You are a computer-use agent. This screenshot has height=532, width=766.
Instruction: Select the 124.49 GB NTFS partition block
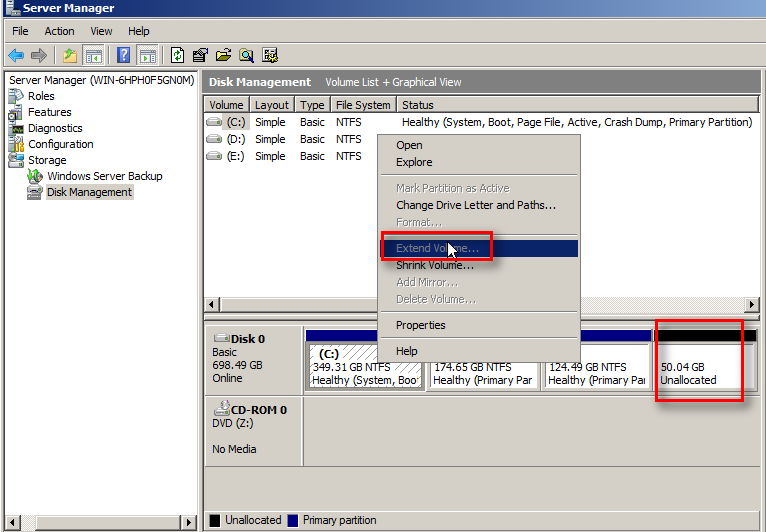[597, 374]
